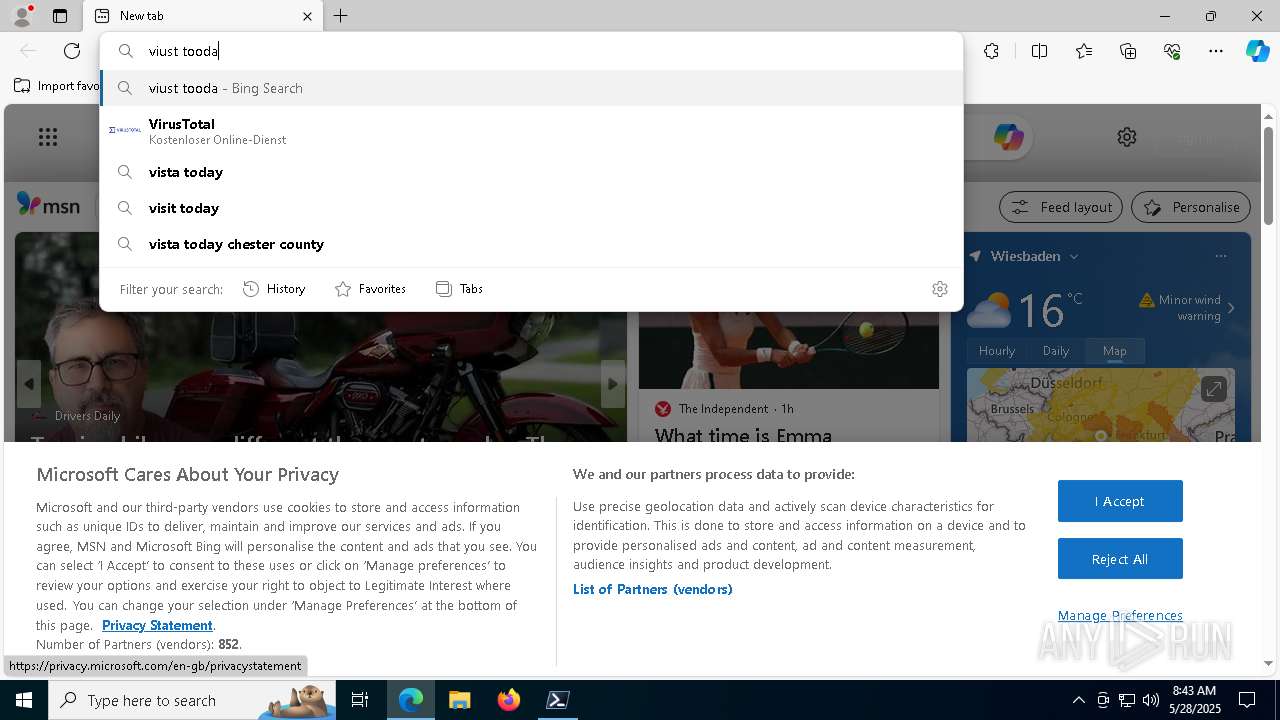Switch weather to Daily tab
Viewport: 1280px width, 720px height.
1056,351
